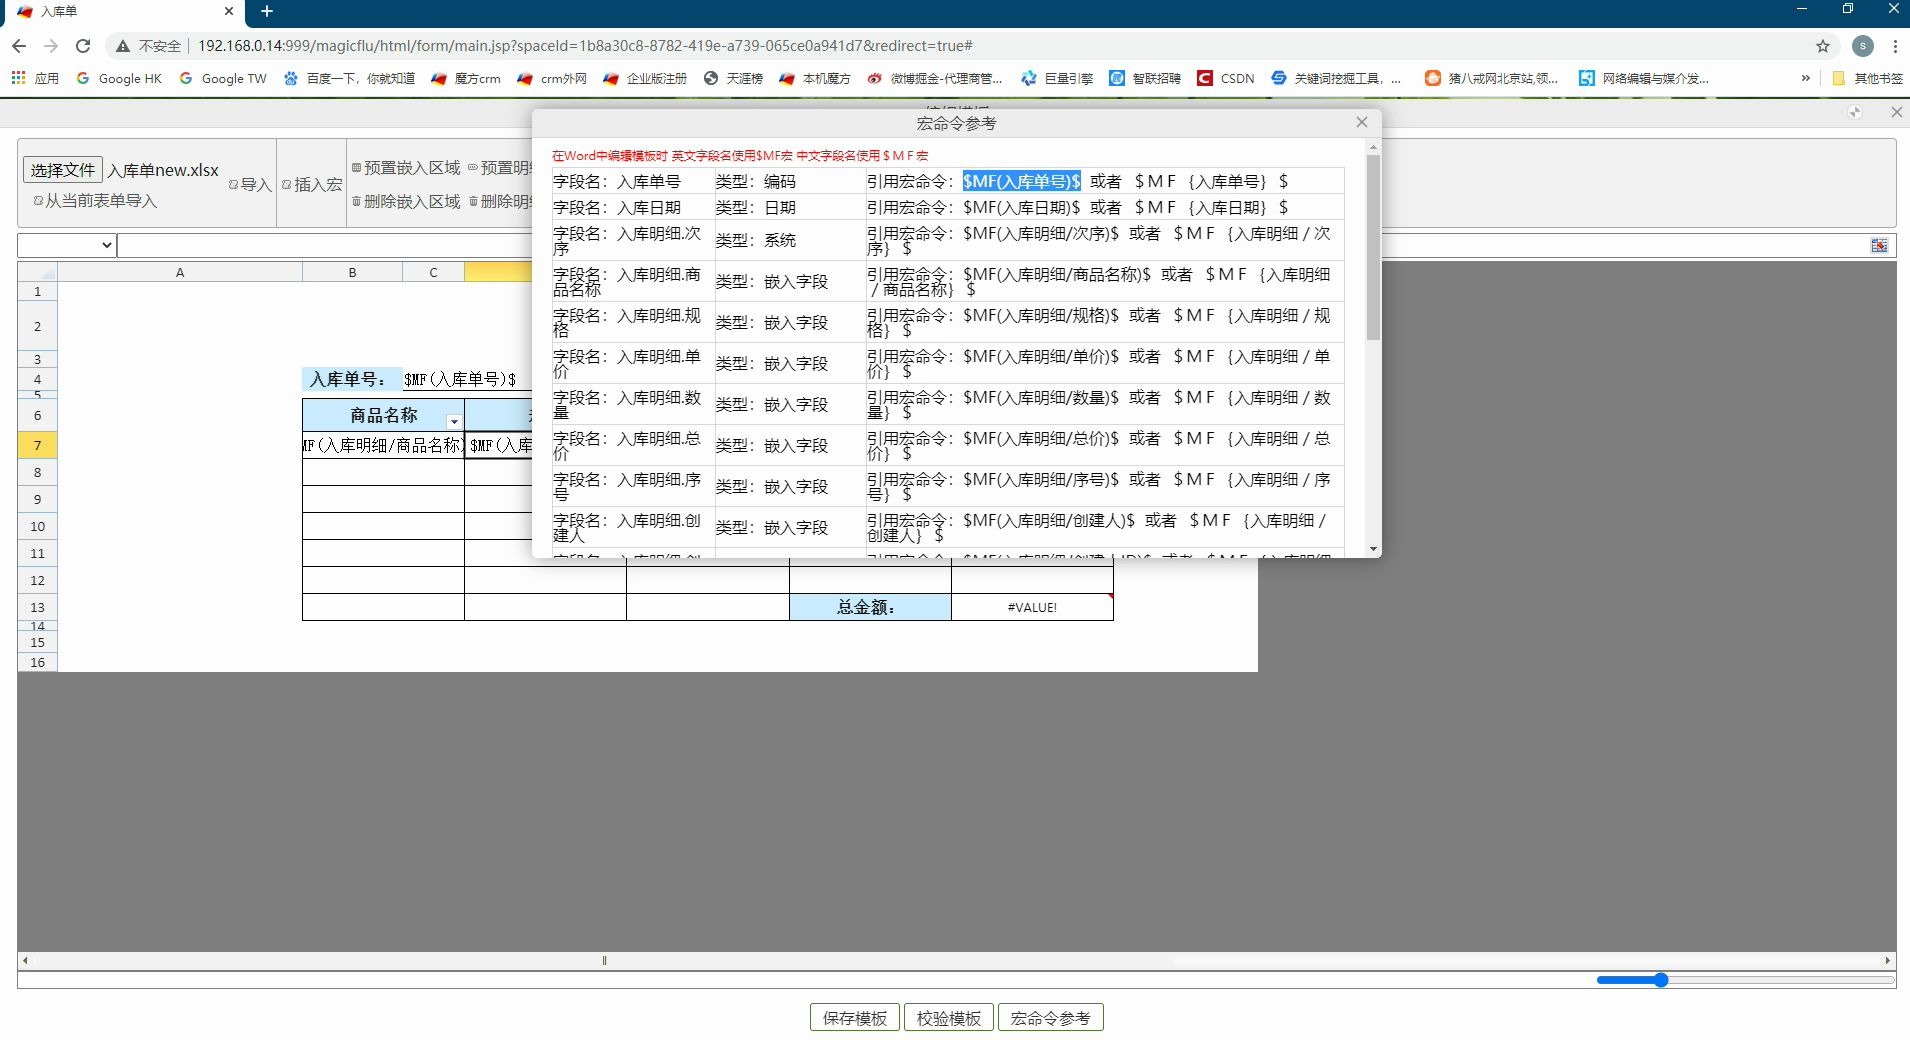Bookmark this page with the star icon

click(1823, 46)
